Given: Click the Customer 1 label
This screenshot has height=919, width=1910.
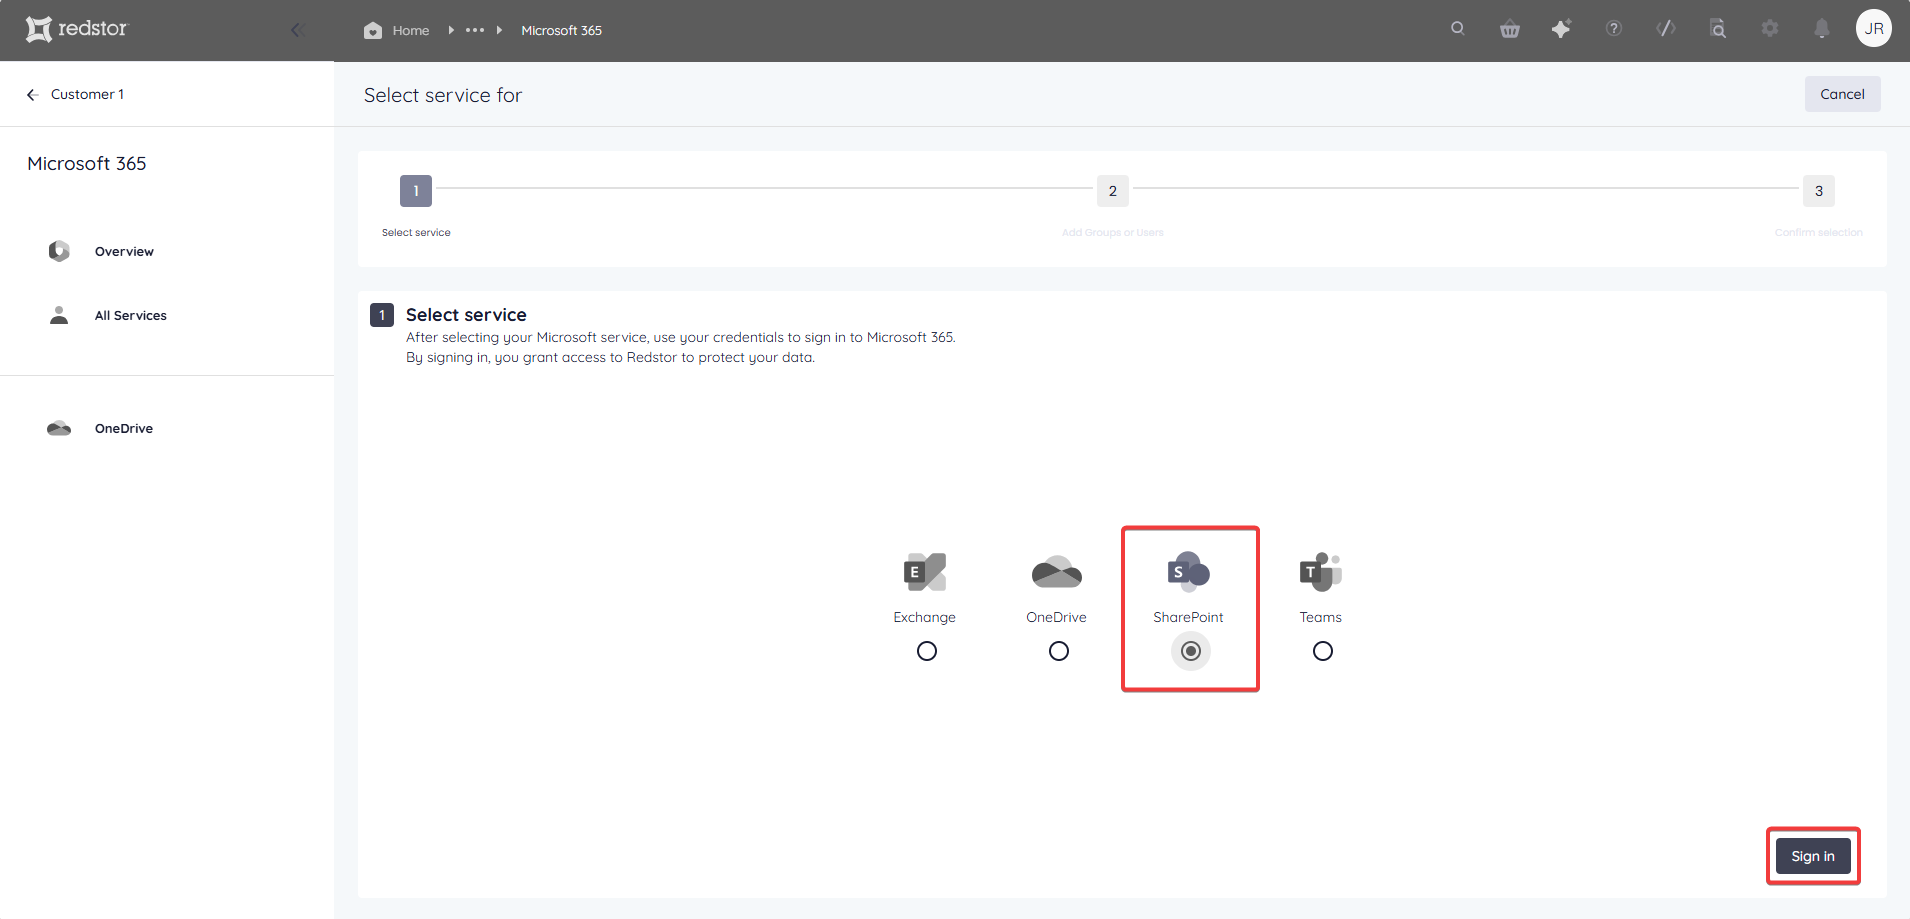Looking at the screenshot, I should (x=88, y=94).
